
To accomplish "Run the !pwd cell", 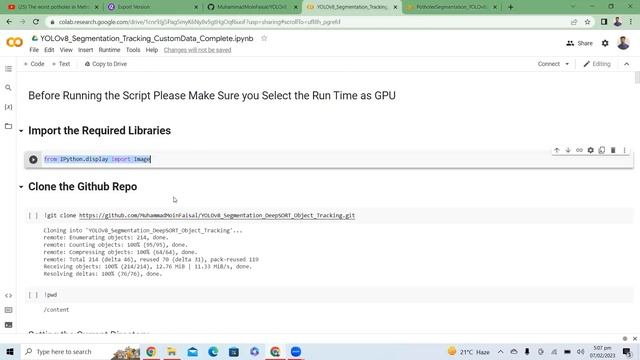I will click(33, 295).
